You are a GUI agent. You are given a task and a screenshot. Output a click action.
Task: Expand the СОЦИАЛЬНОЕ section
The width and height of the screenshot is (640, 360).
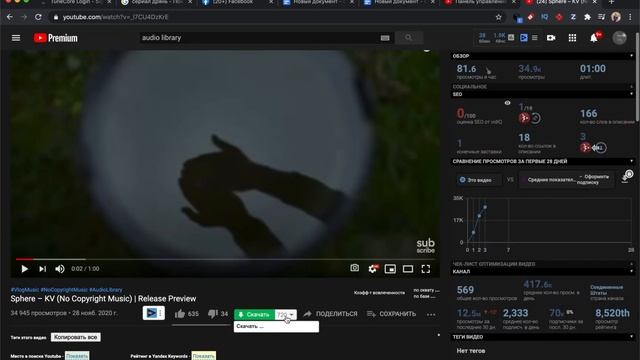point(631,87)
